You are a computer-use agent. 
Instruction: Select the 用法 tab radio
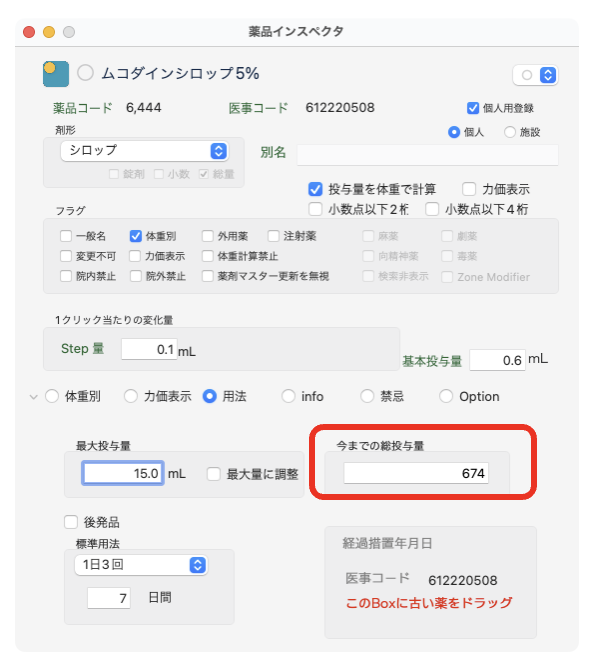[209, 396]
